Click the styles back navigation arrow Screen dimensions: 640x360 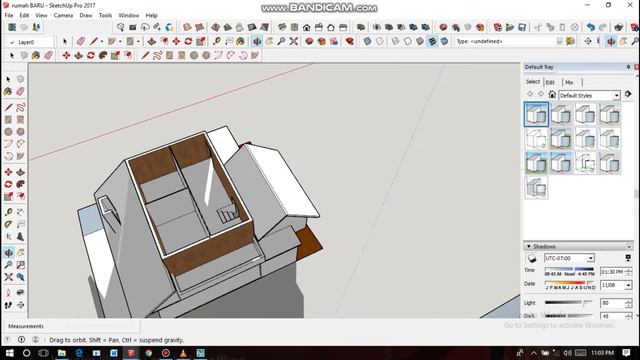click(x=530, y=95)
